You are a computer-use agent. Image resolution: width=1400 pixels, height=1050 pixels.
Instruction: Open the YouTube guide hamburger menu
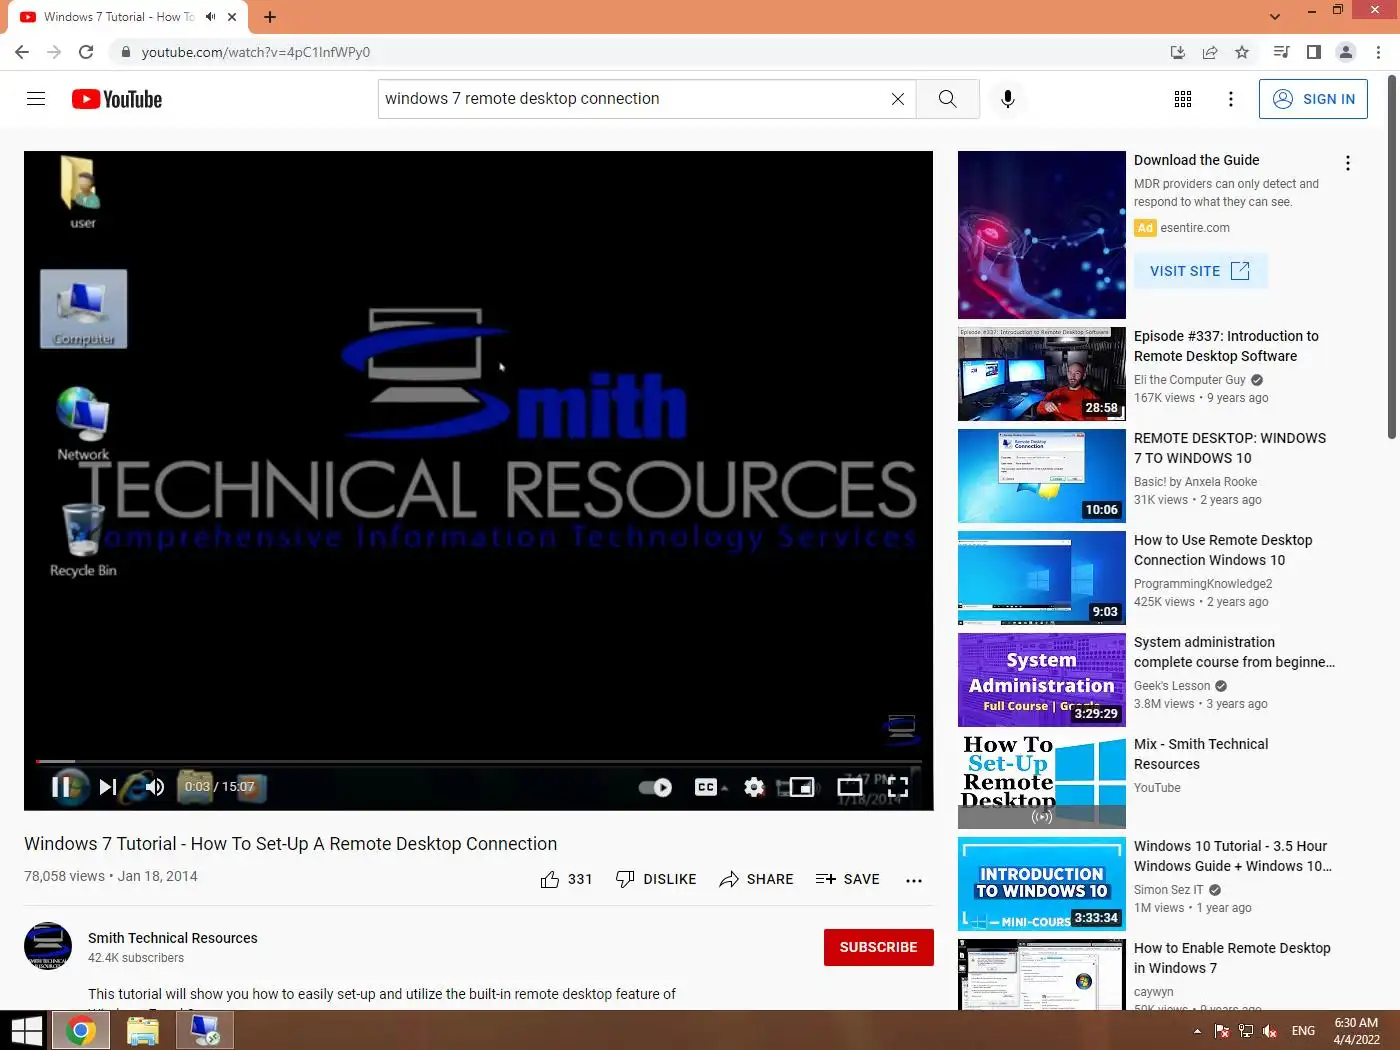coord(36,98)
